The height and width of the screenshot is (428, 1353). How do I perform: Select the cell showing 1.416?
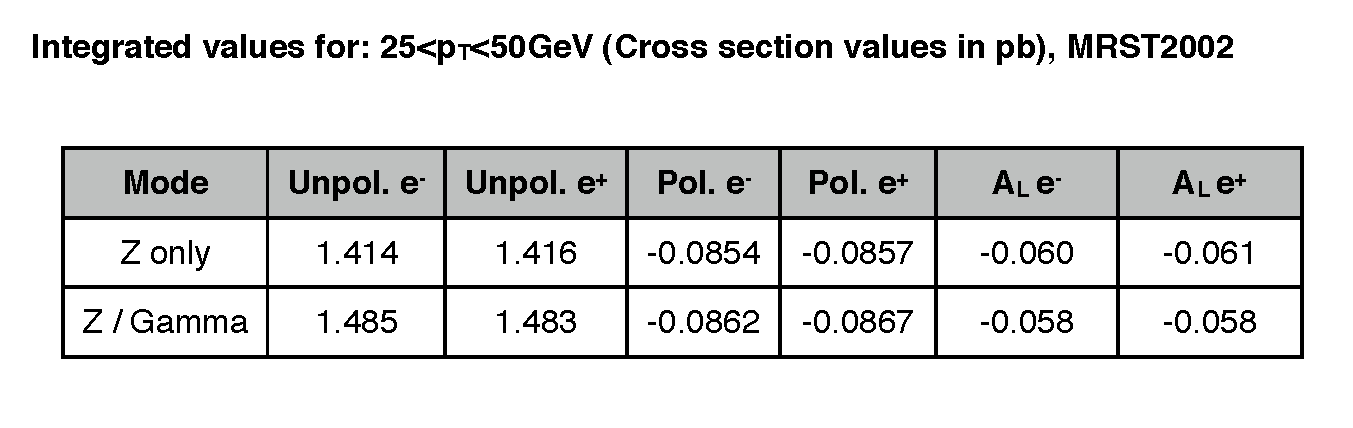pos(536,253)
